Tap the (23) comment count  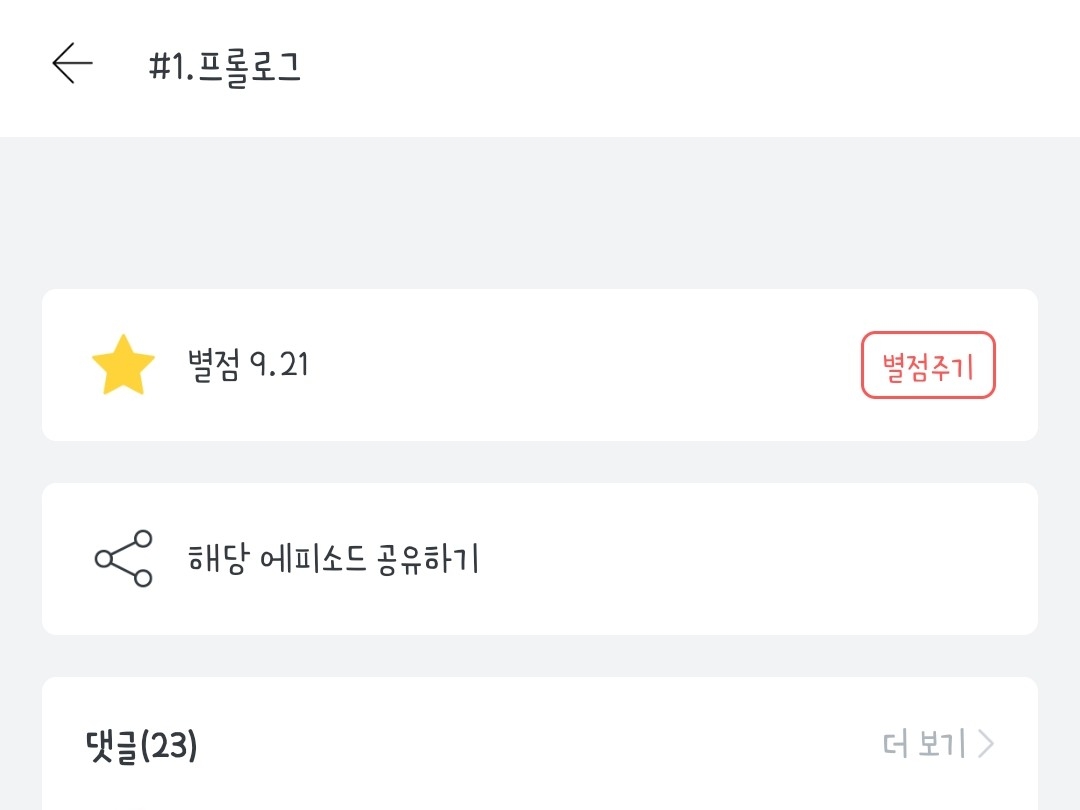(168, 747)
